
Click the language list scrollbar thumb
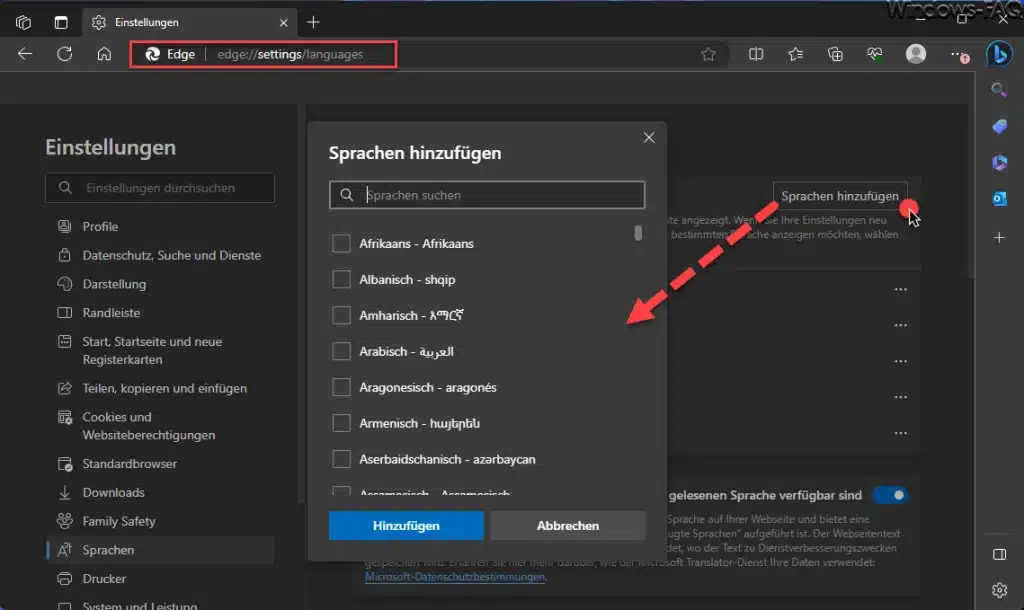(638, 233)
